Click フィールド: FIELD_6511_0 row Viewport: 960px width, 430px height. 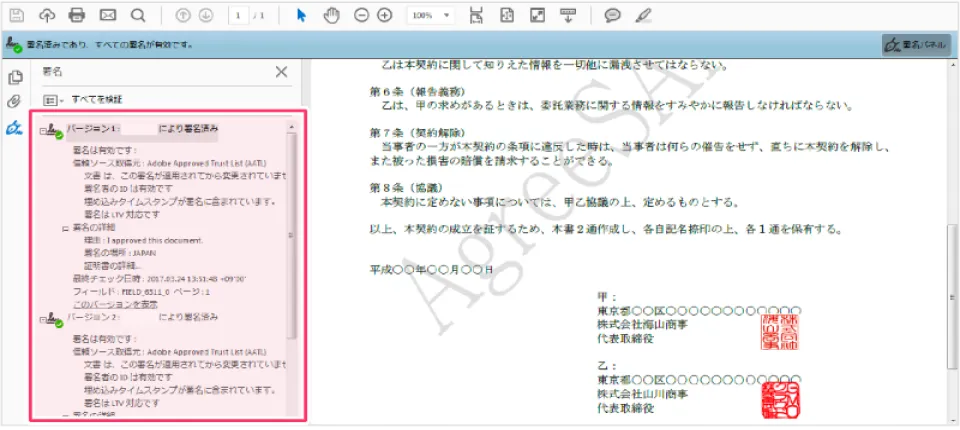(141, 292)
